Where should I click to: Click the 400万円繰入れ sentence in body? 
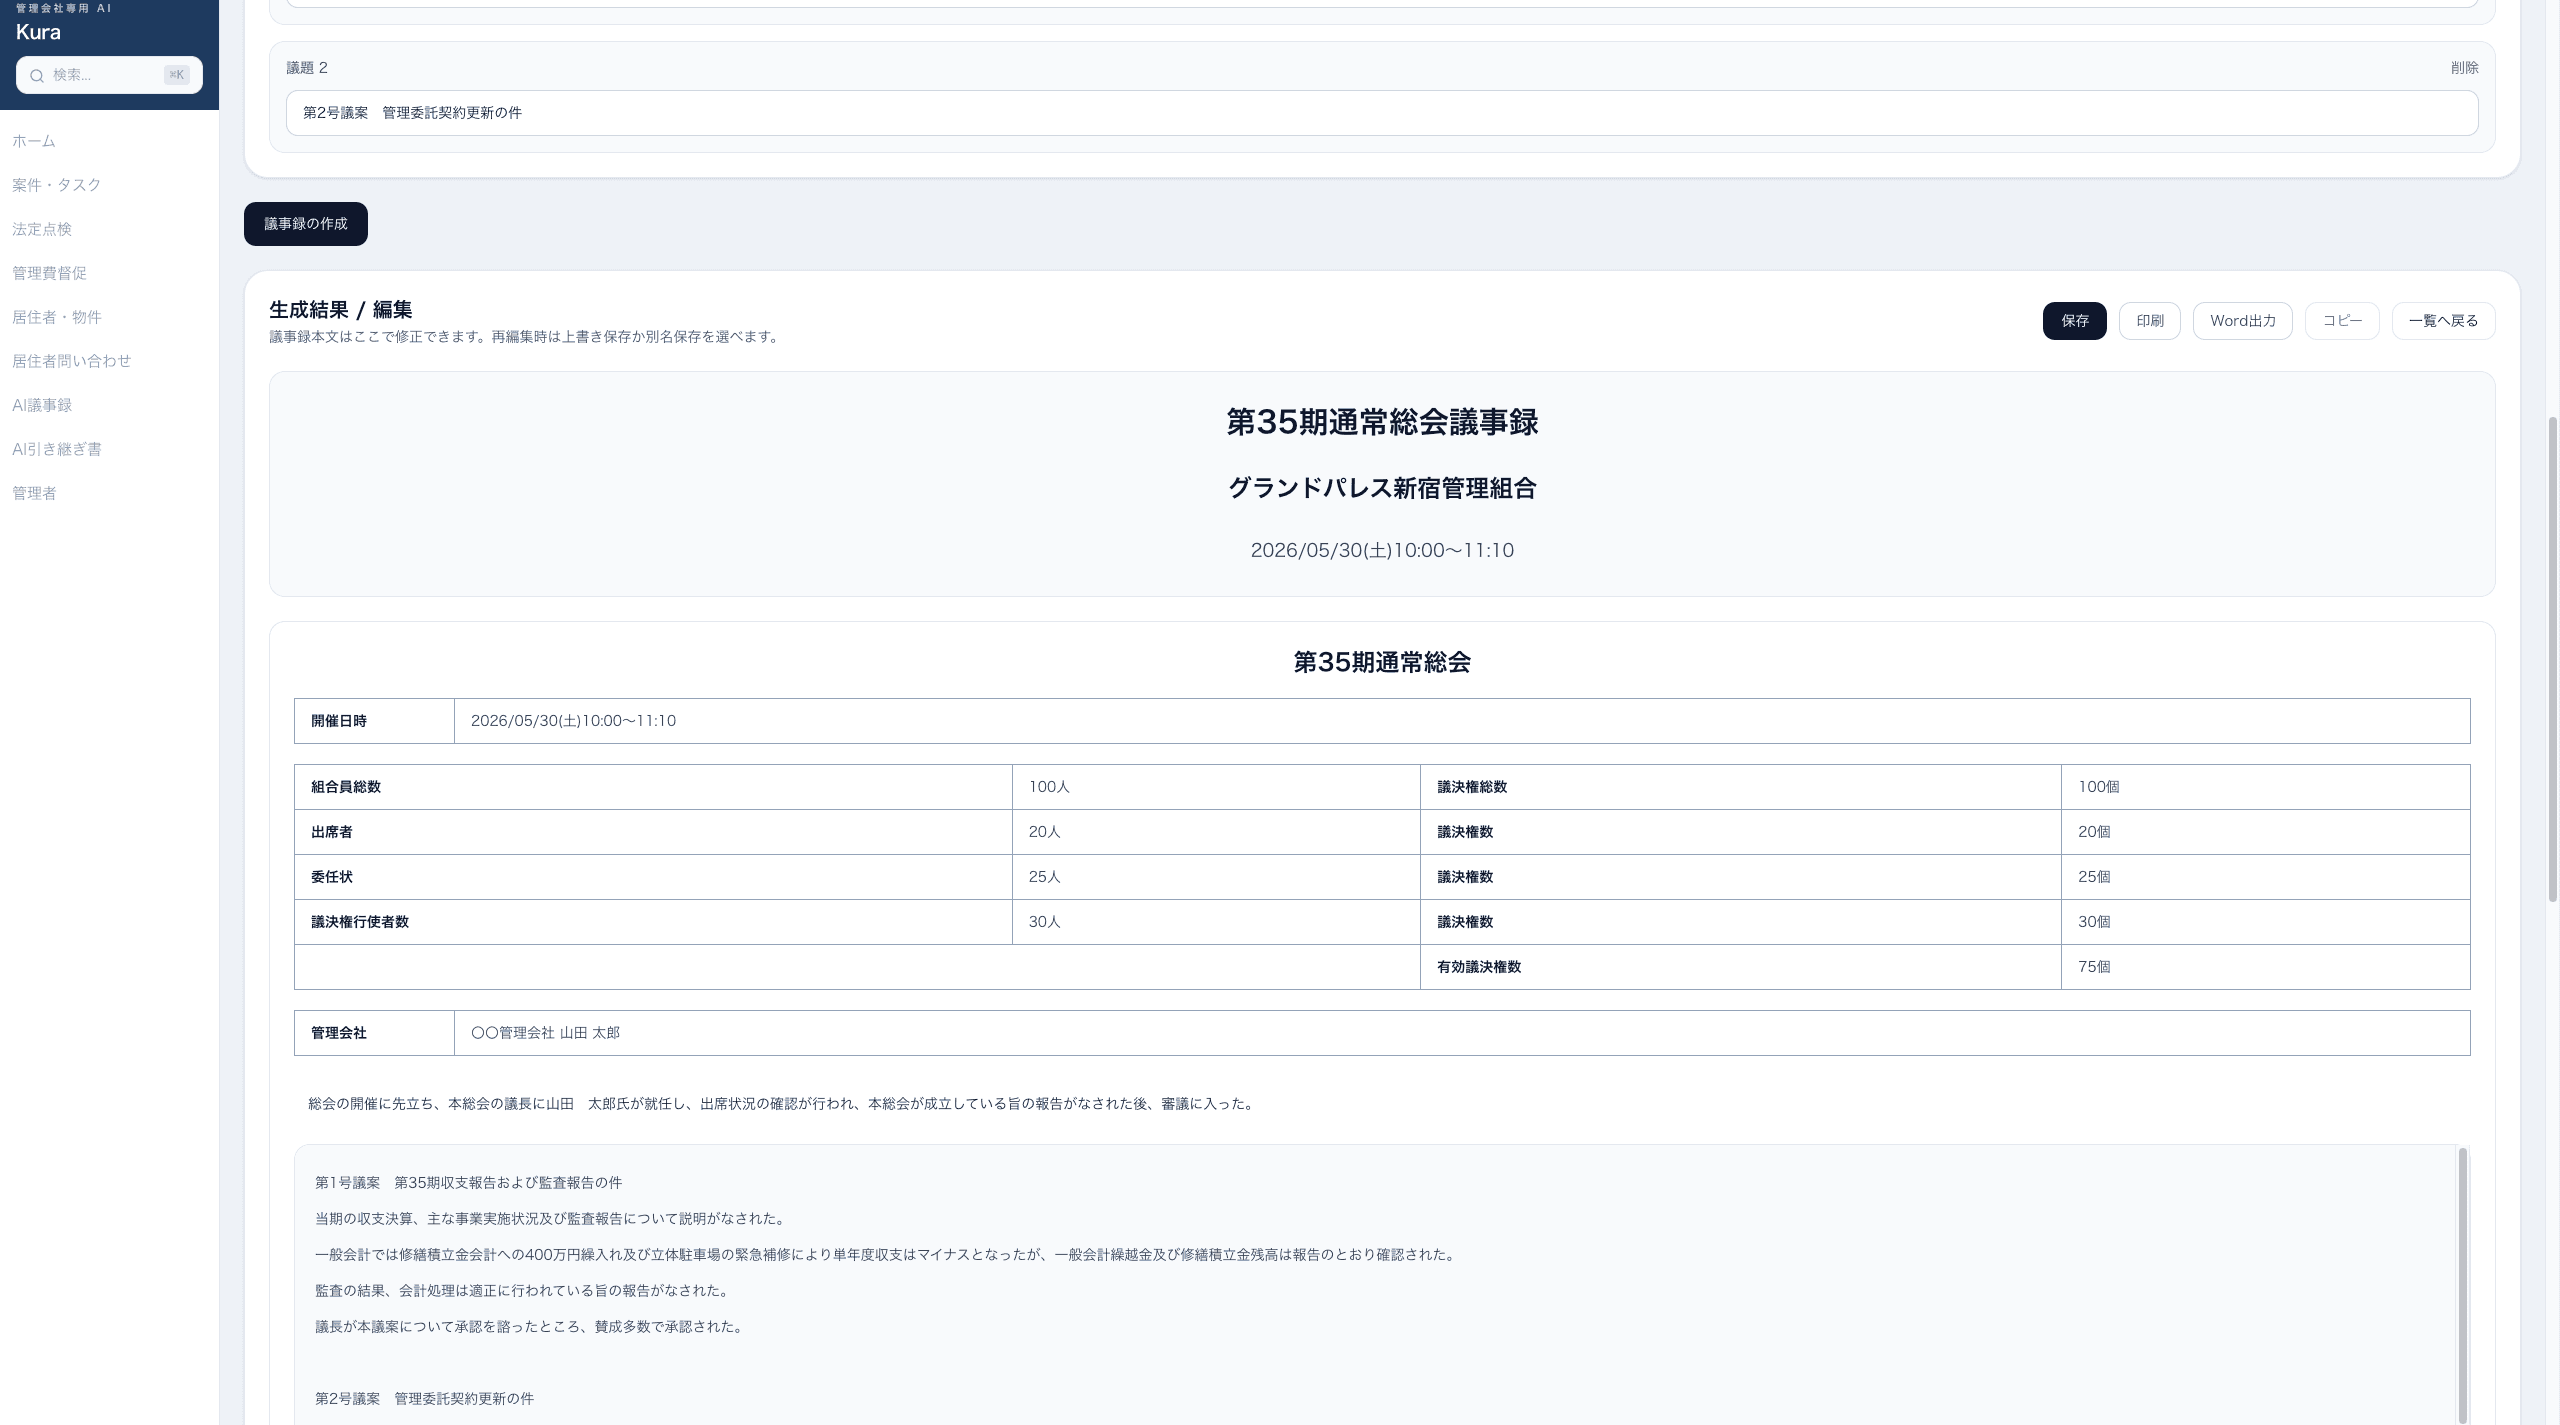[887, 1255]
